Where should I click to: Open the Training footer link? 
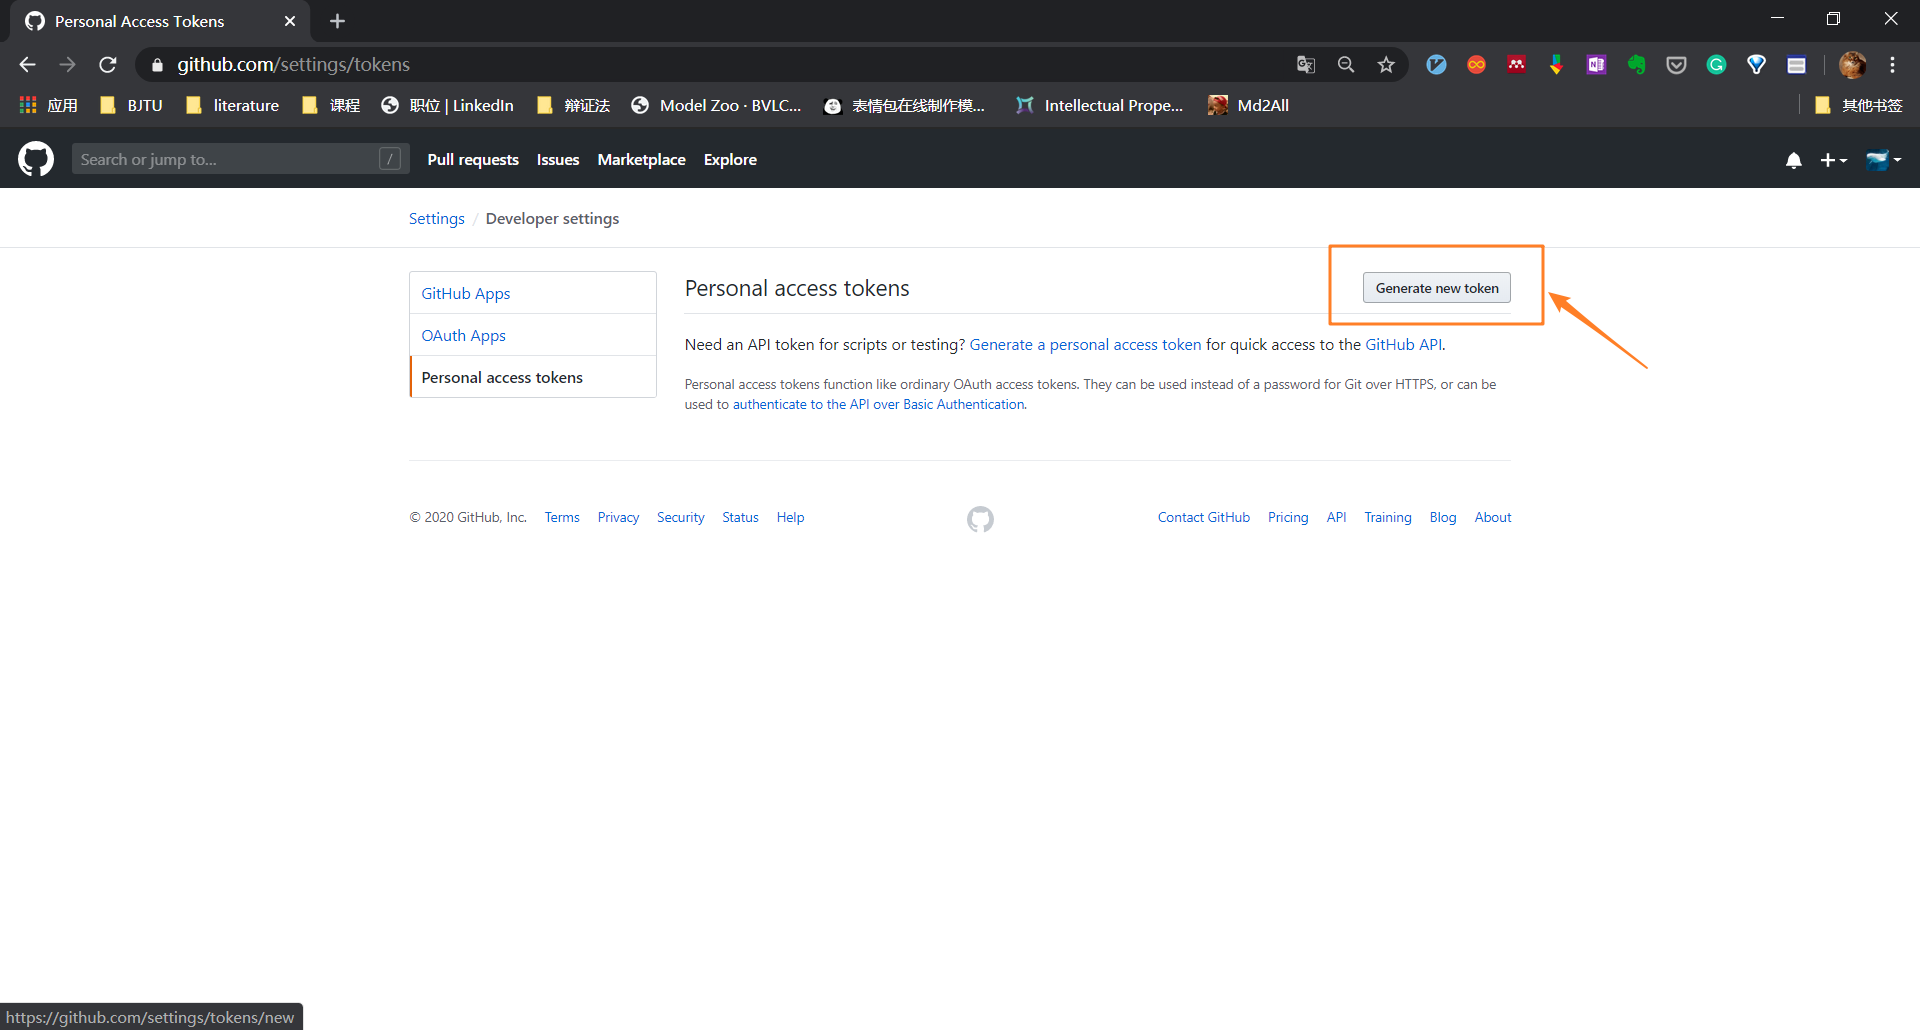(x=1388, y=518)
